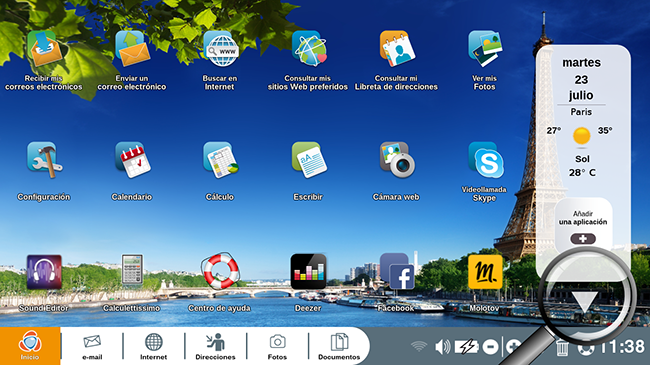Click the 27° minimum temperature
This screenshot has width=650, height=365.
pos(553,131)
